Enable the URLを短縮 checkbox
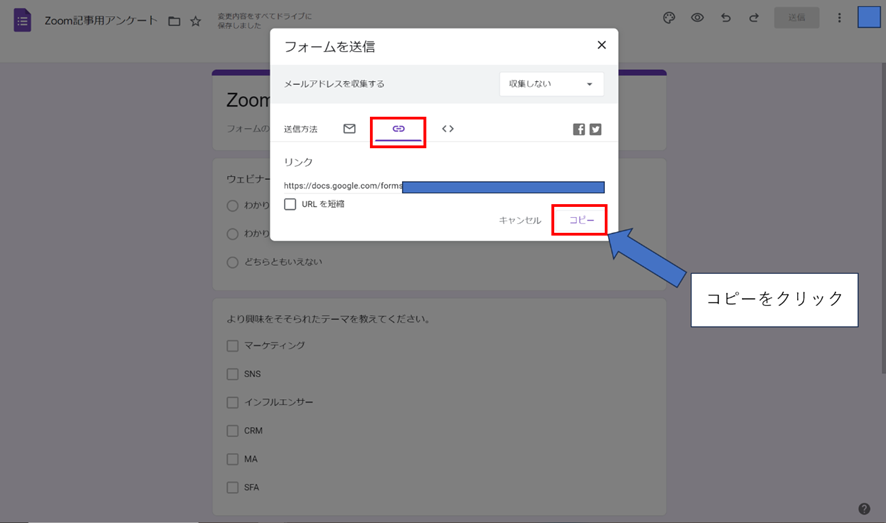The width and height of the screenshot is (886, 523). coord(290,204)
